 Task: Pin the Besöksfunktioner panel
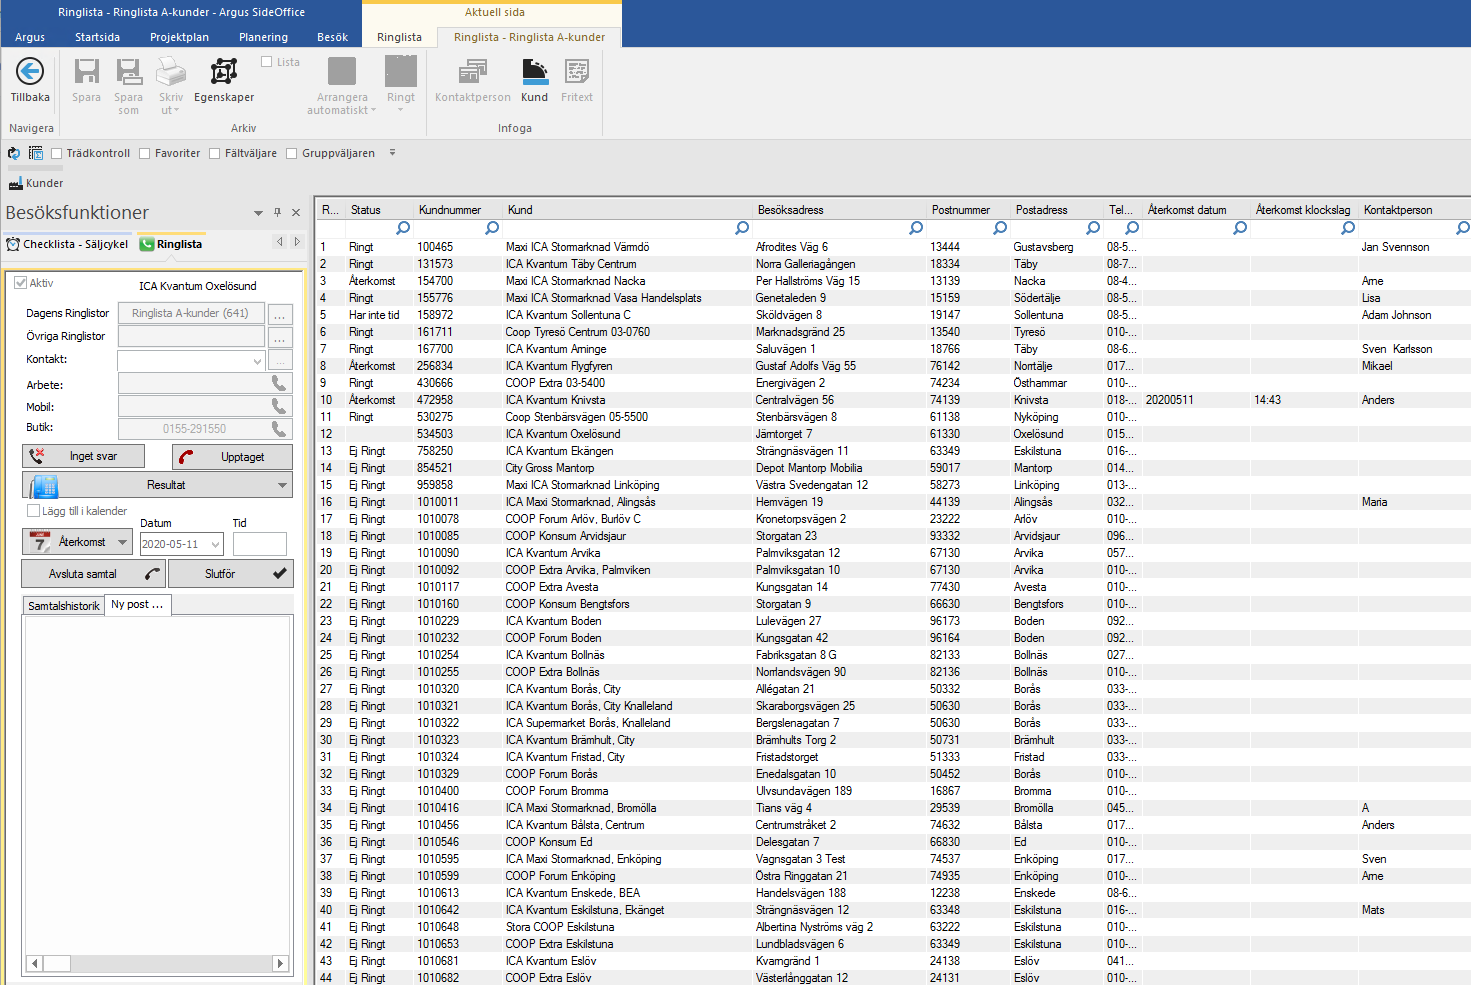click(x=278, y=212)
